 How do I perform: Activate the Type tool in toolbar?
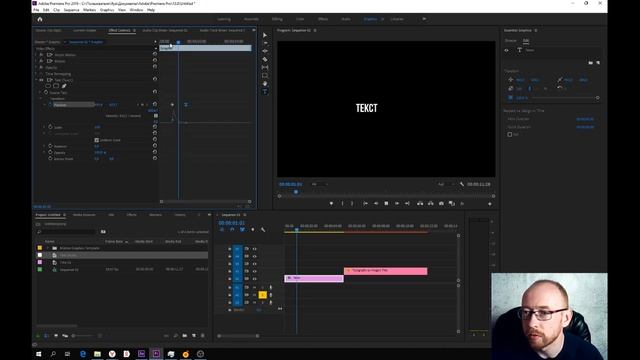click(x=264, y=92)
